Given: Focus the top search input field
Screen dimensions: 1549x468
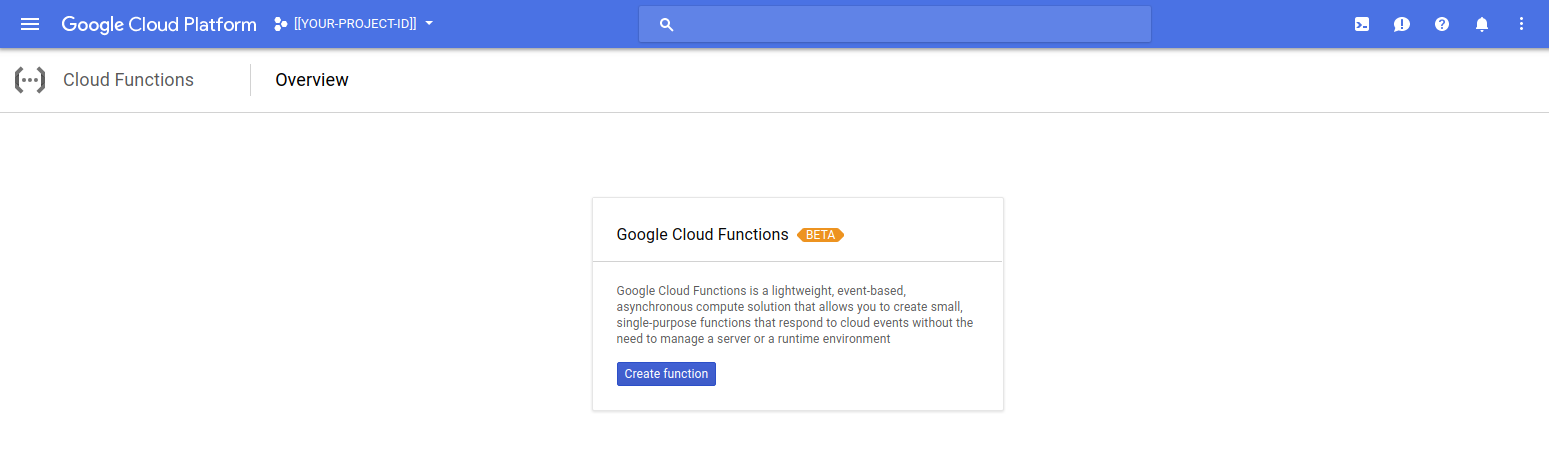Looking at the screenshot, I should (x=895, y=24).
